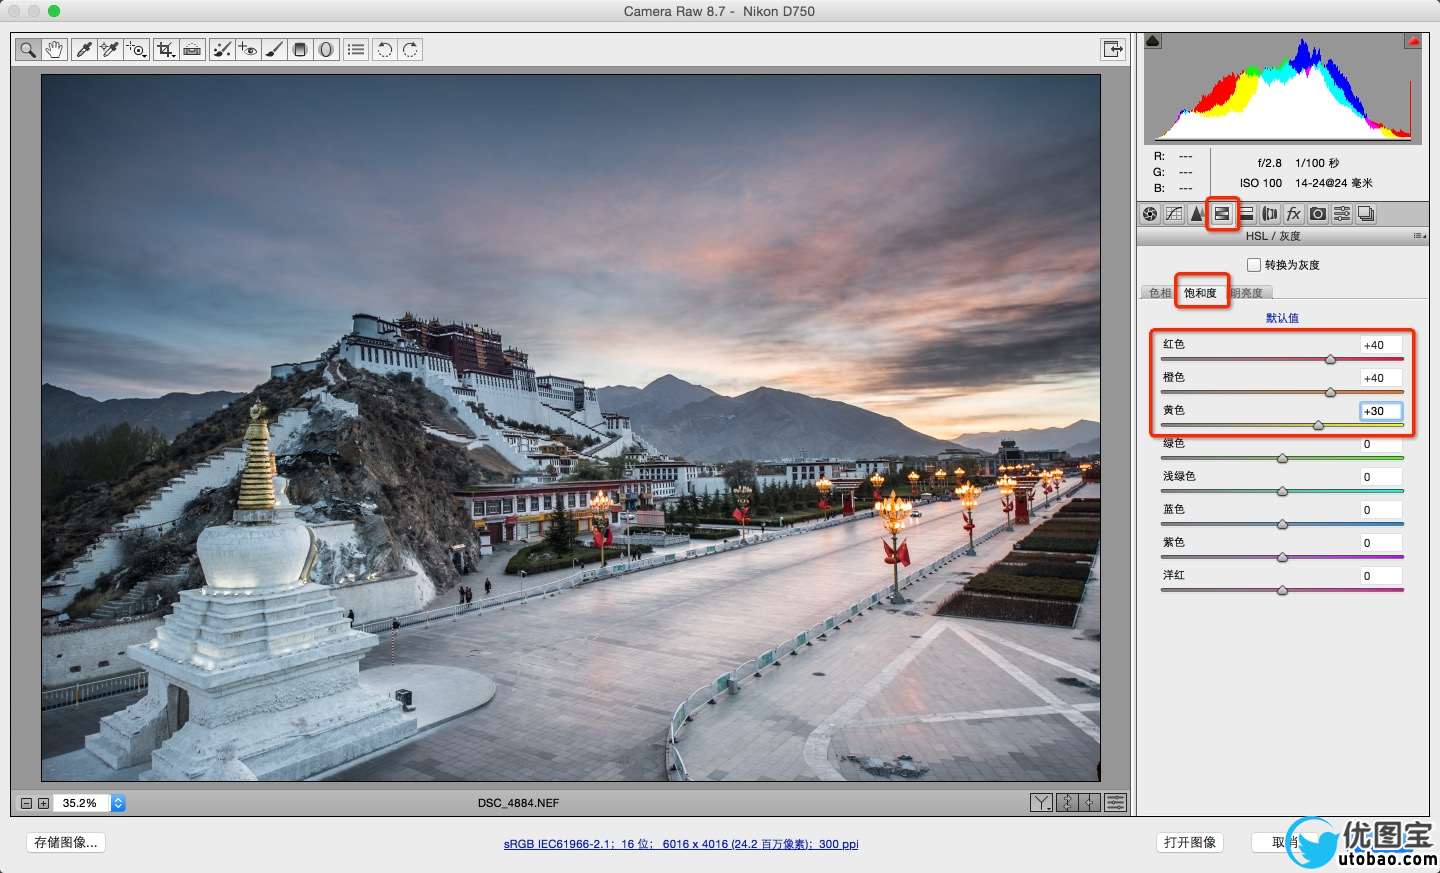Select the Spot Removal tool
Viewport: 1440px width, 873px height.
point(222,49)
